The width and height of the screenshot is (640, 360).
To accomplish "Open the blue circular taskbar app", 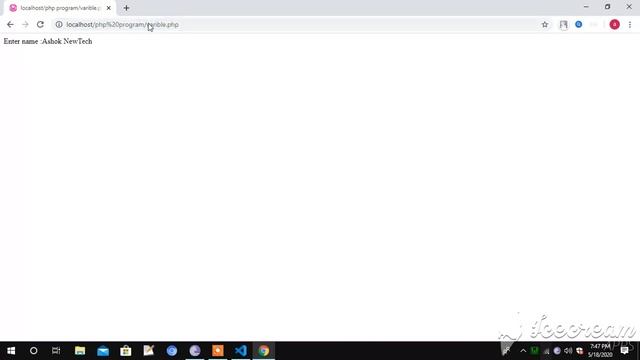I will (x=172, y=351).
